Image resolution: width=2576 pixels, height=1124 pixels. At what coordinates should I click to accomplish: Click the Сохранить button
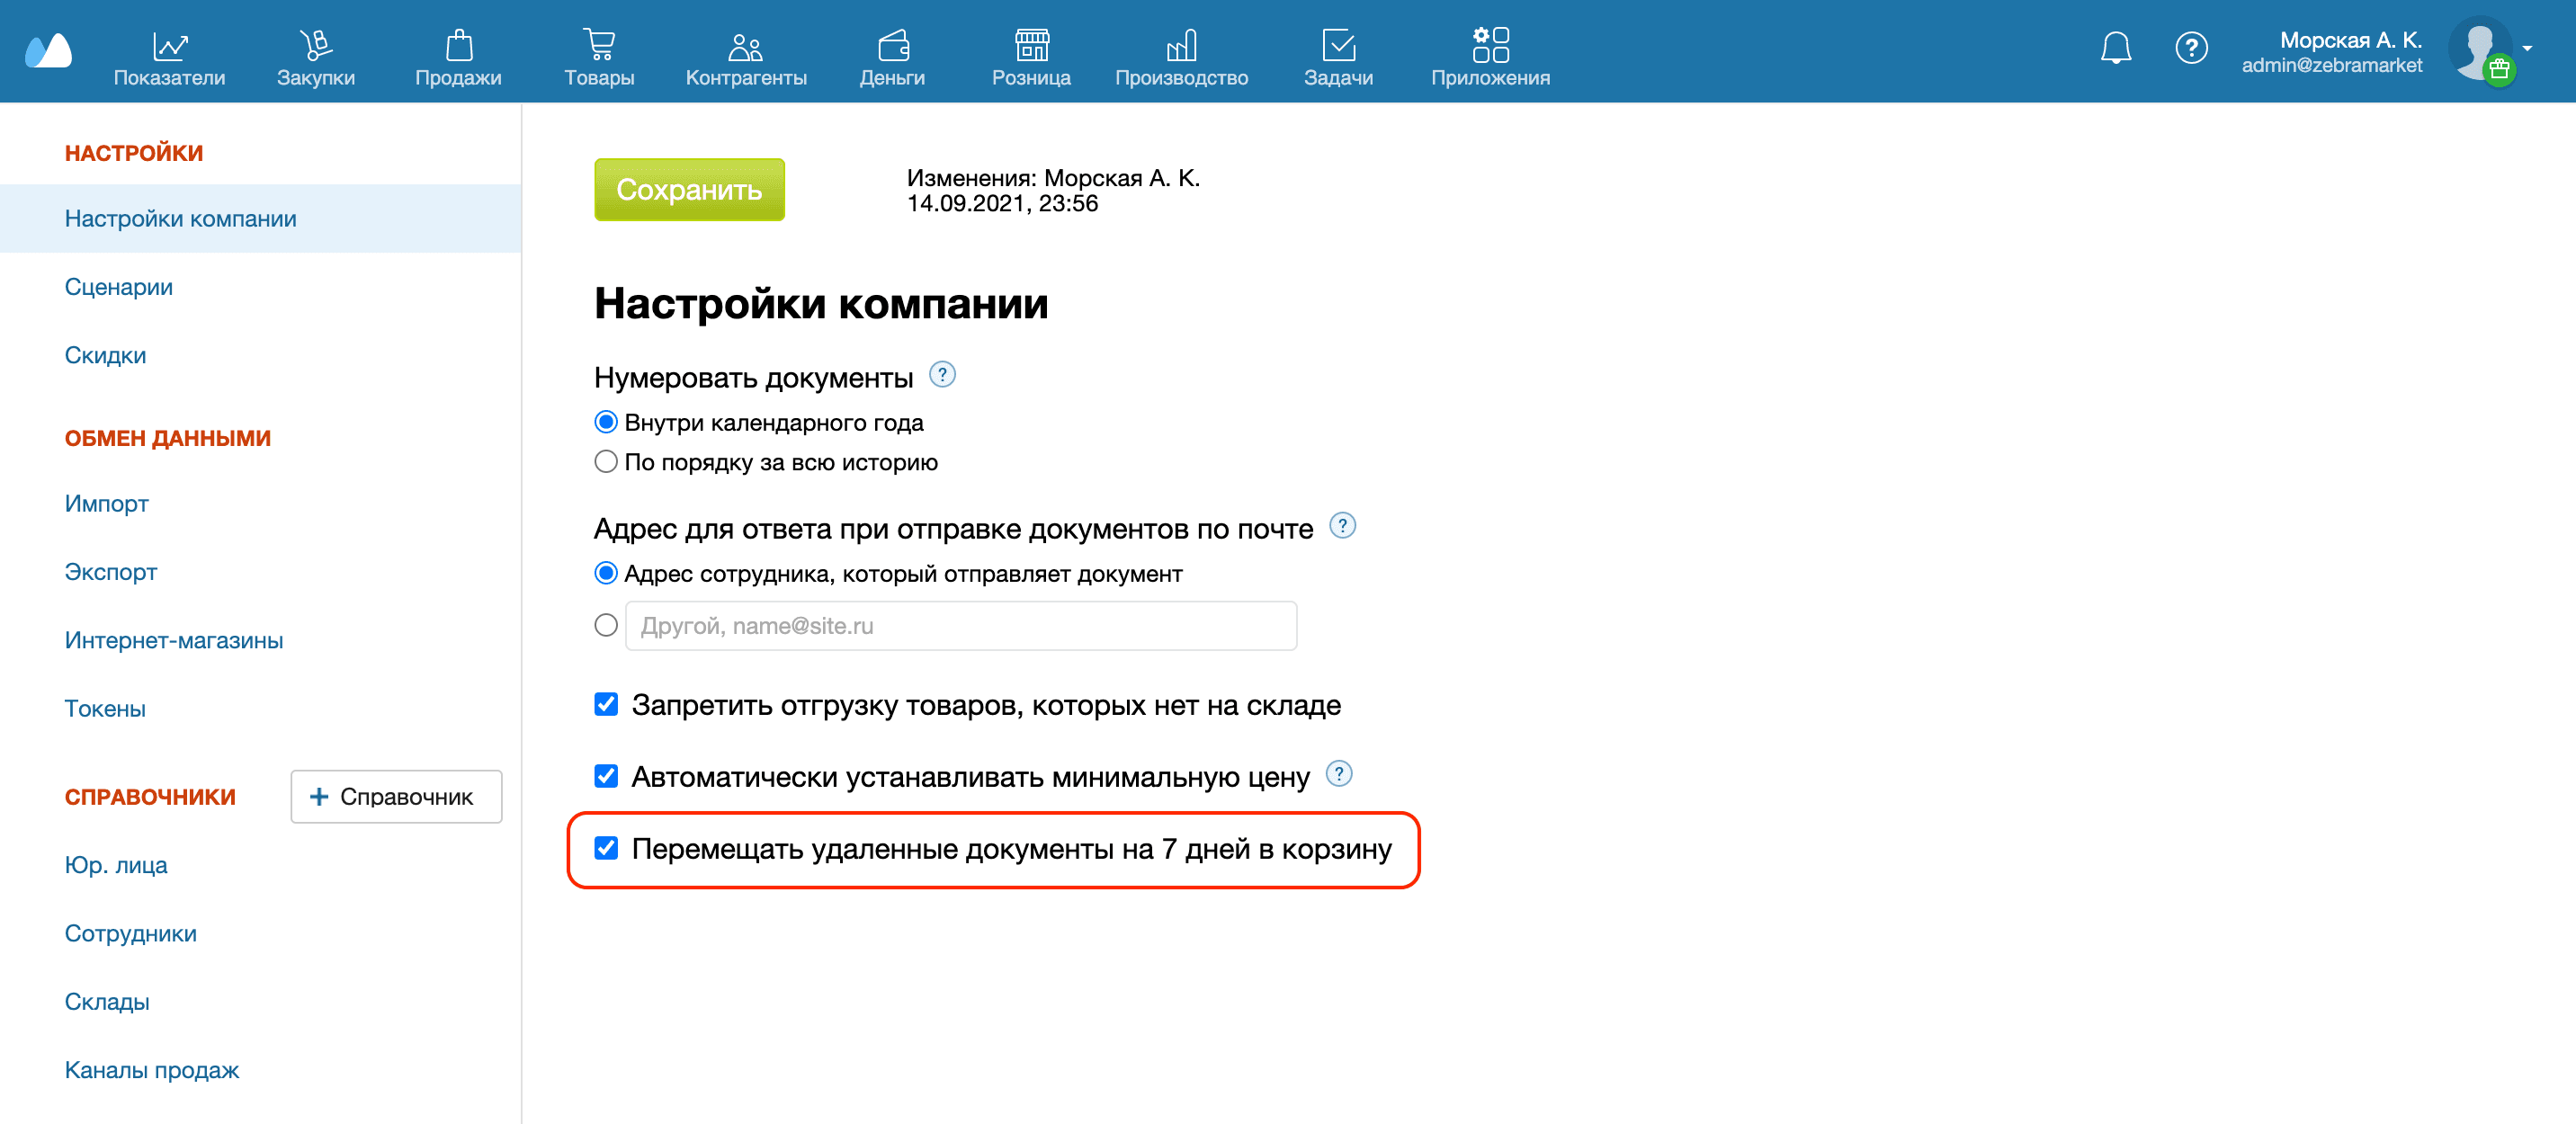point(689,189)
